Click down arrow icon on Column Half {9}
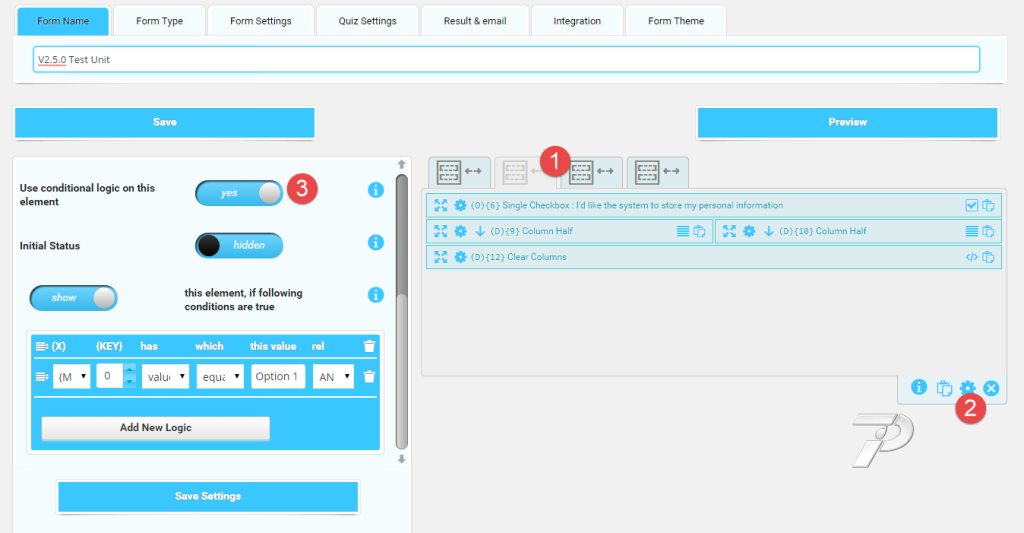This screenshot has height=533, width=1024. [479, 231]
